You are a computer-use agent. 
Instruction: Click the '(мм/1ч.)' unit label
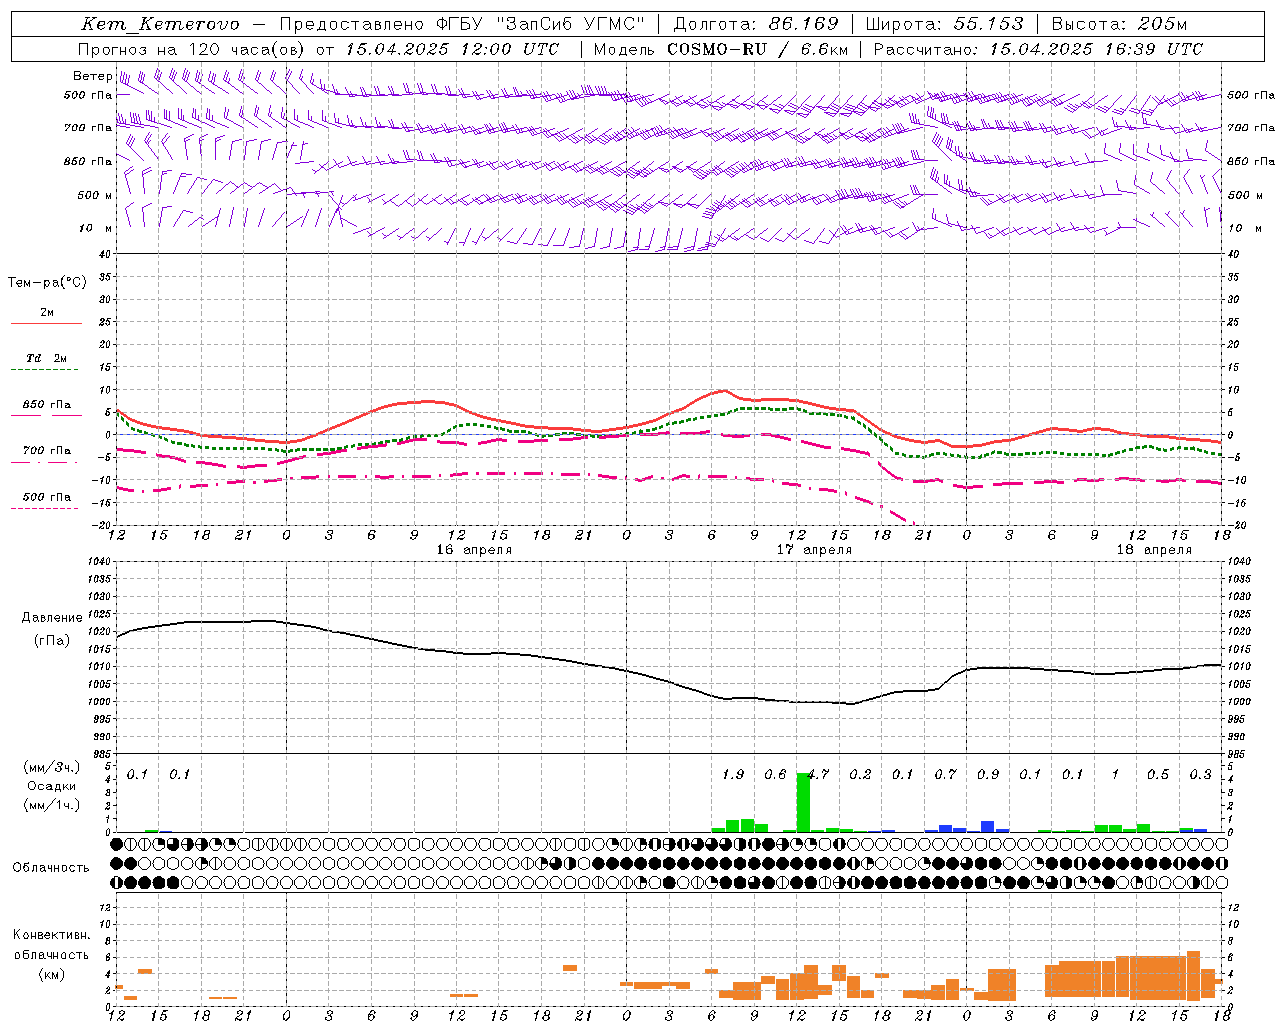52,805
